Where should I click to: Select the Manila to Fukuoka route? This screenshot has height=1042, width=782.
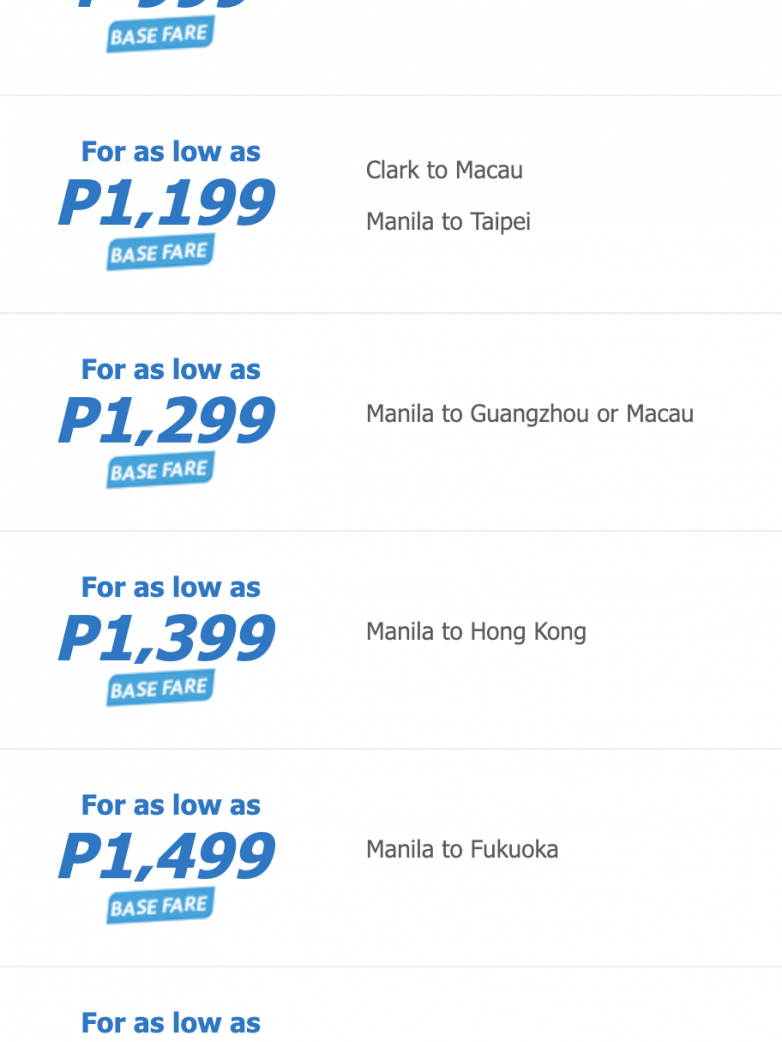click(462, 850)
